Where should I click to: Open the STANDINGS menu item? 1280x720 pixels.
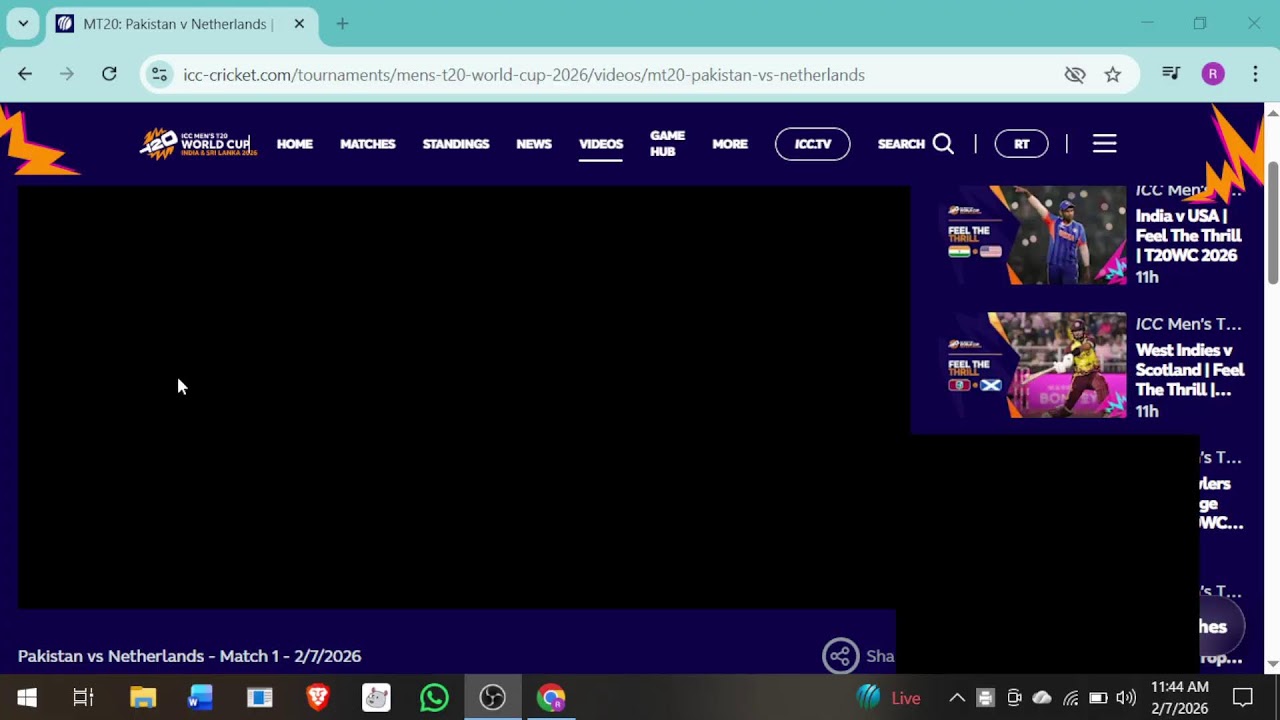point(456,144)
